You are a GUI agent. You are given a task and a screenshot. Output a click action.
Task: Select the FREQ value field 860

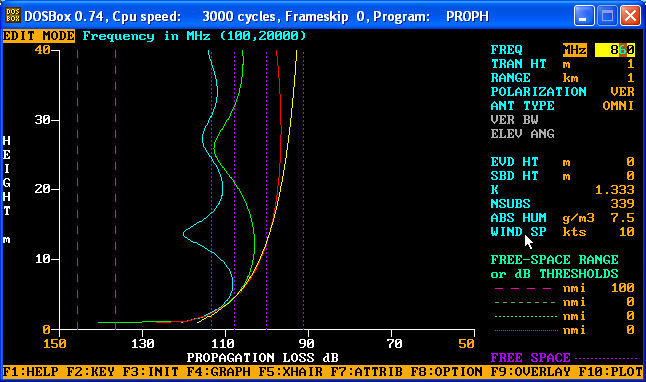tap(615, 50)
